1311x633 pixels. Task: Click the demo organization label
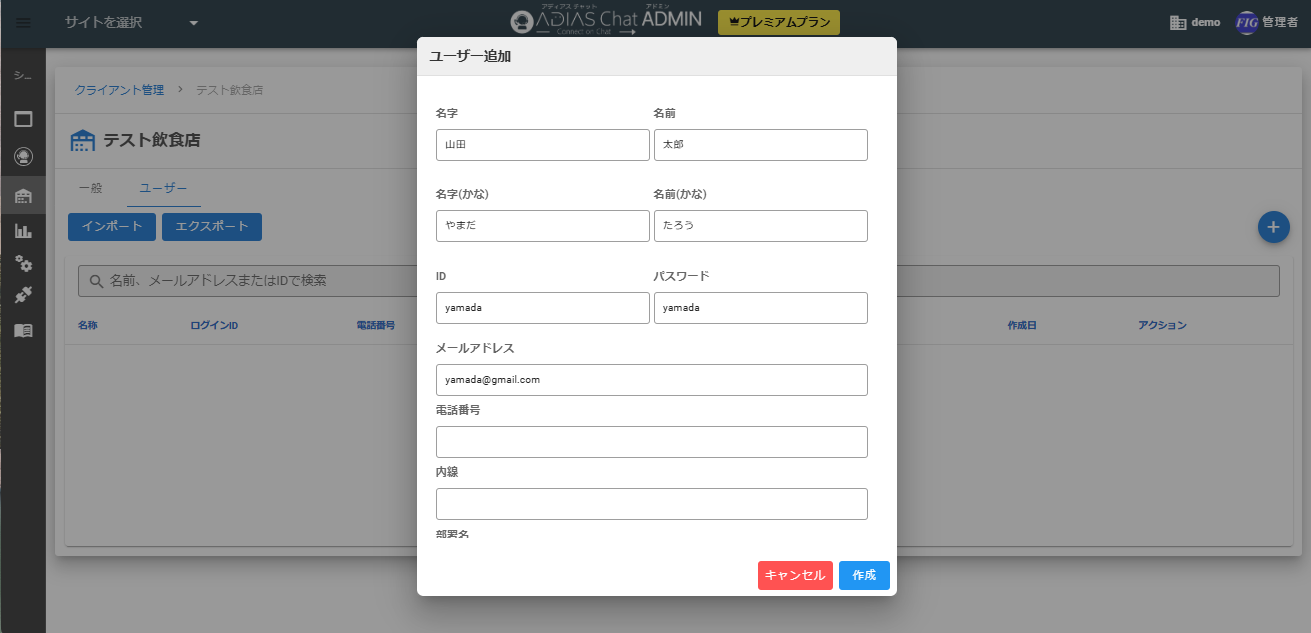pyautogui.click(x=1195, y=23)
